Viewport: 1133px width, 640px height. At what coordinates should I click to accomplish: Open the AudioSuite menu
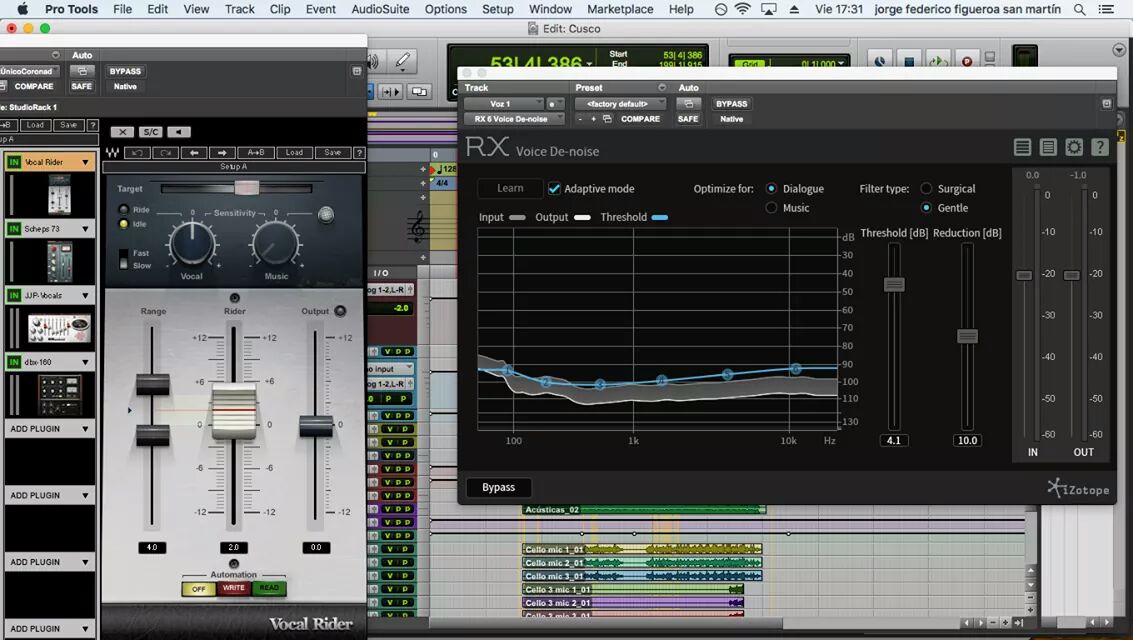pyautogui.click(x=380, y=9)
